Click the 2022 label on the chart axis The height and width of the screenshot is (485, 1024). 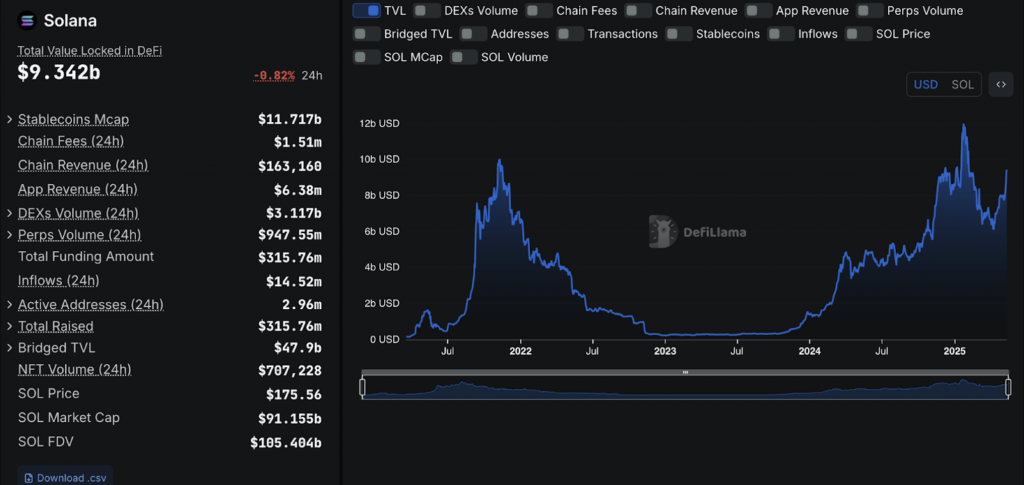(x=520, y=351)
